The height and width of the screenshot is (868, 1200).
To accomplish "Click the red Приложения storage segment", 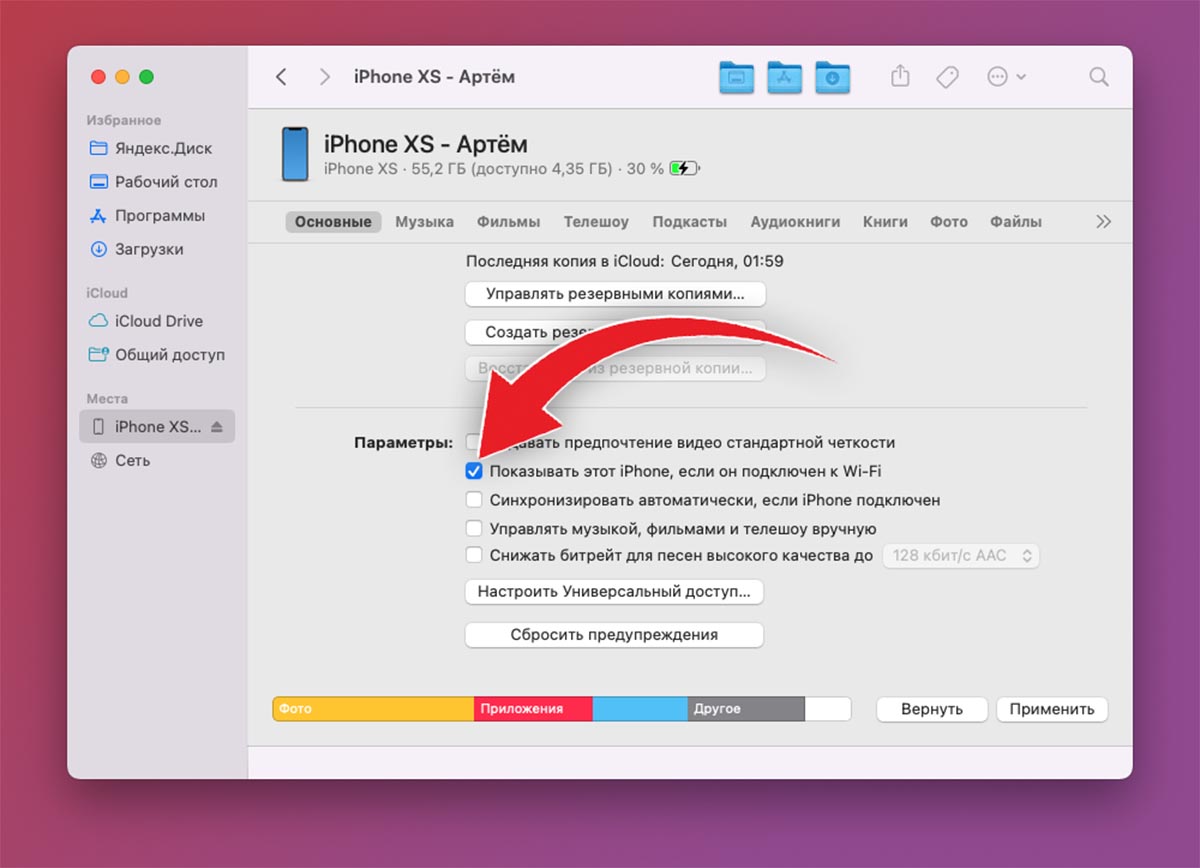I will [x=533, y=709].
